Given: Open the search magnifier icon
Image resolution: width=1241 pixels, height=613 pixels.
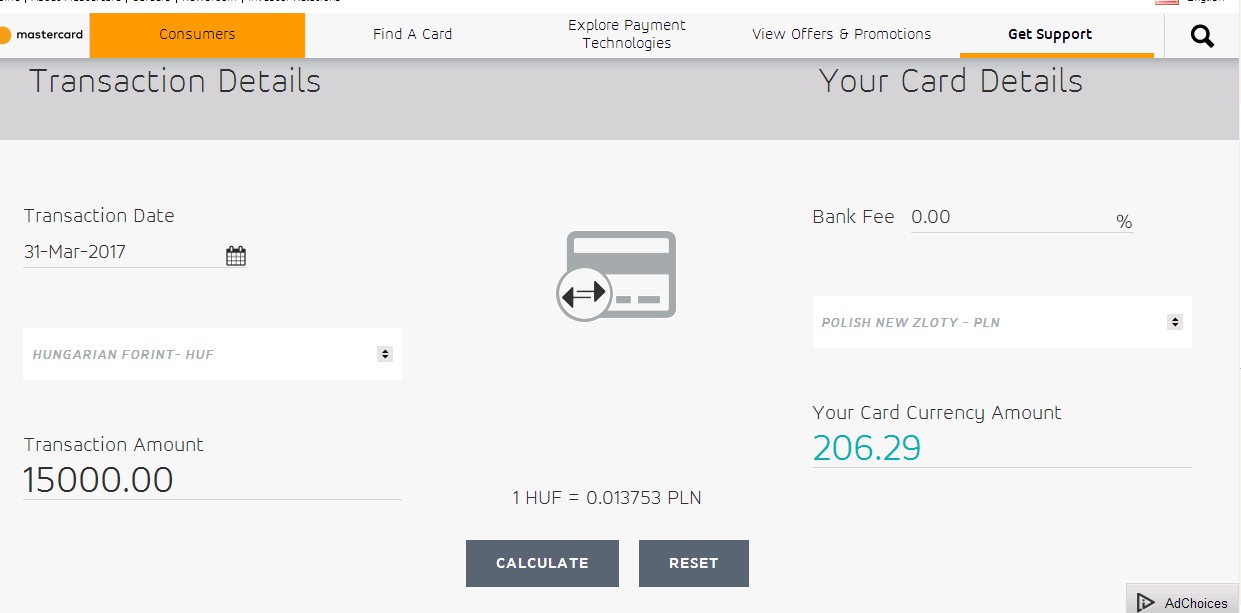Looking at the screenshot, I should point(1202,37).
